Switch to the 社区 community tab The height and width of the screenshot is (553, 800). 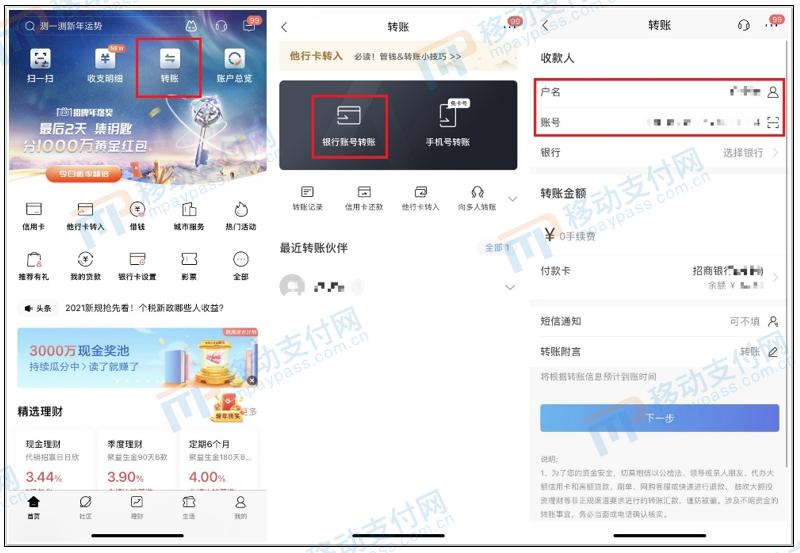point(85,507)
